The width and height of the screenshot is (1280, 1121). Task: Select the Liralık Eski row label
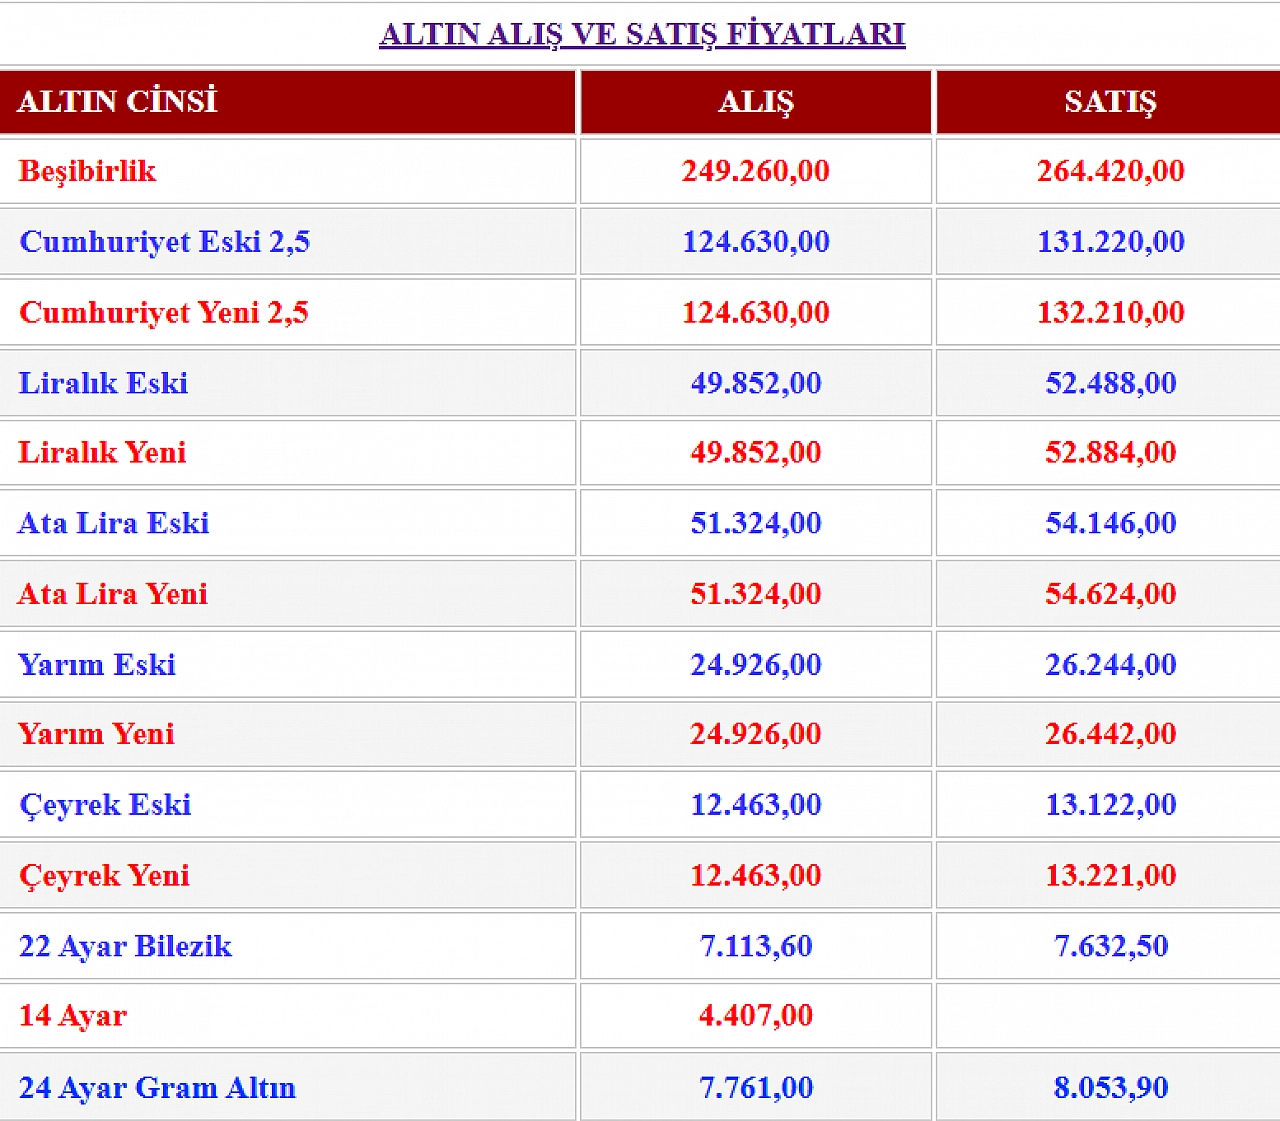point(103,383)
